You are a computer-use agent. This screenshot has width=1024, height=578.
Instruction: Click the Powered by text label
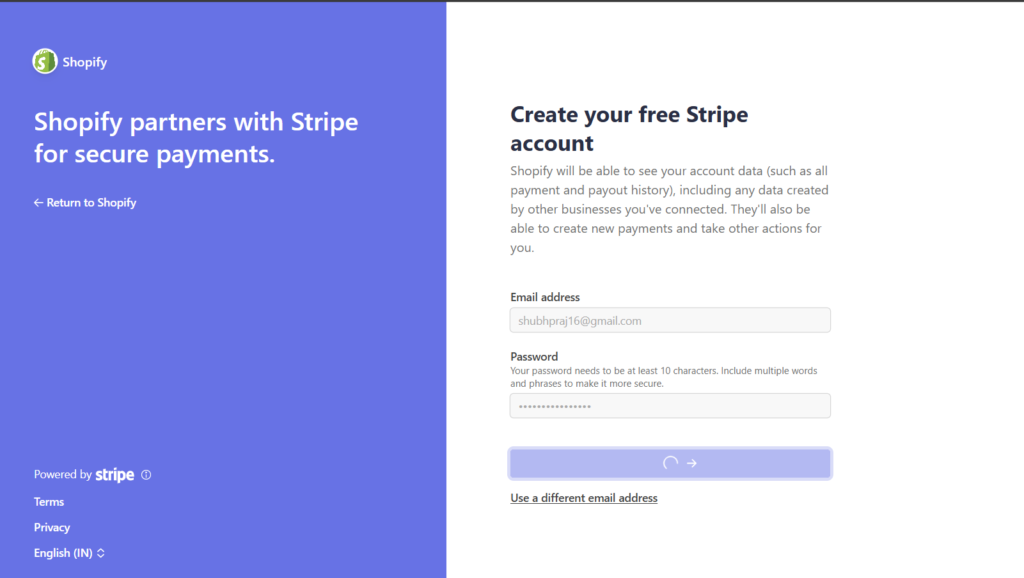click(63, 475)
